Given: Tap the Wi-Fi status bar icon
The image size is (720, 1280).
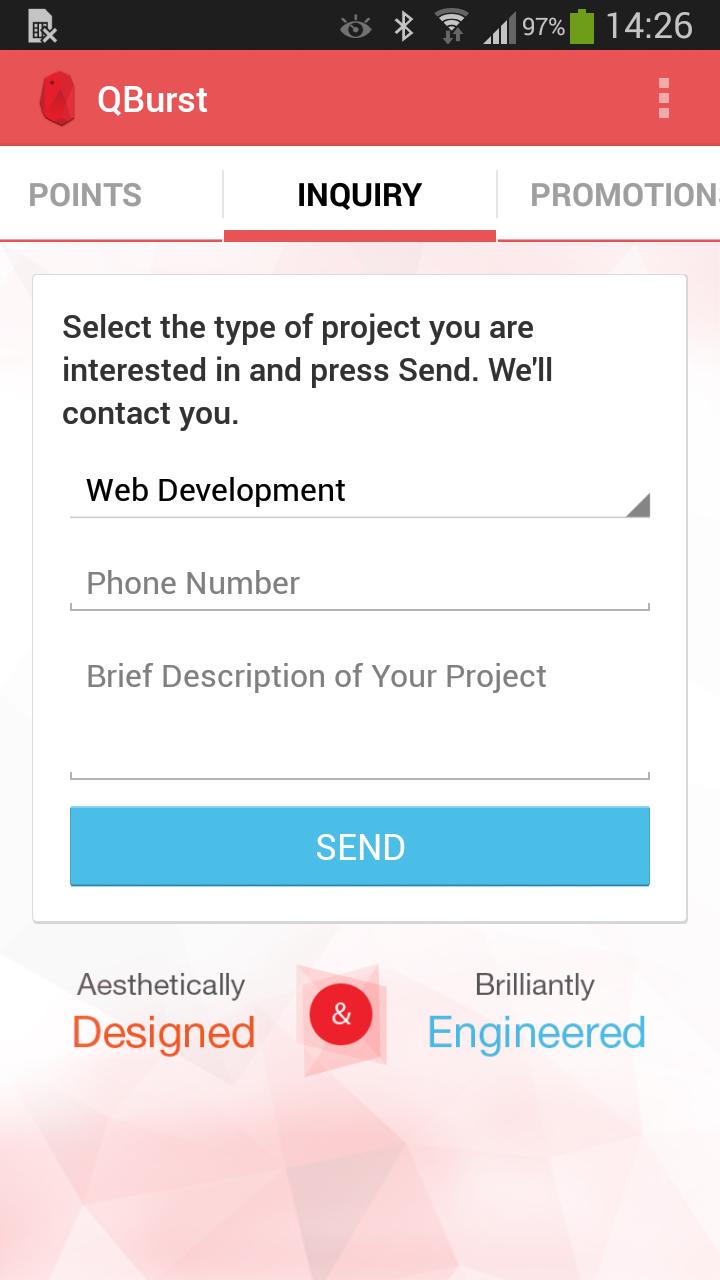Looking at the screenshot, I should [x=452, y=26].
